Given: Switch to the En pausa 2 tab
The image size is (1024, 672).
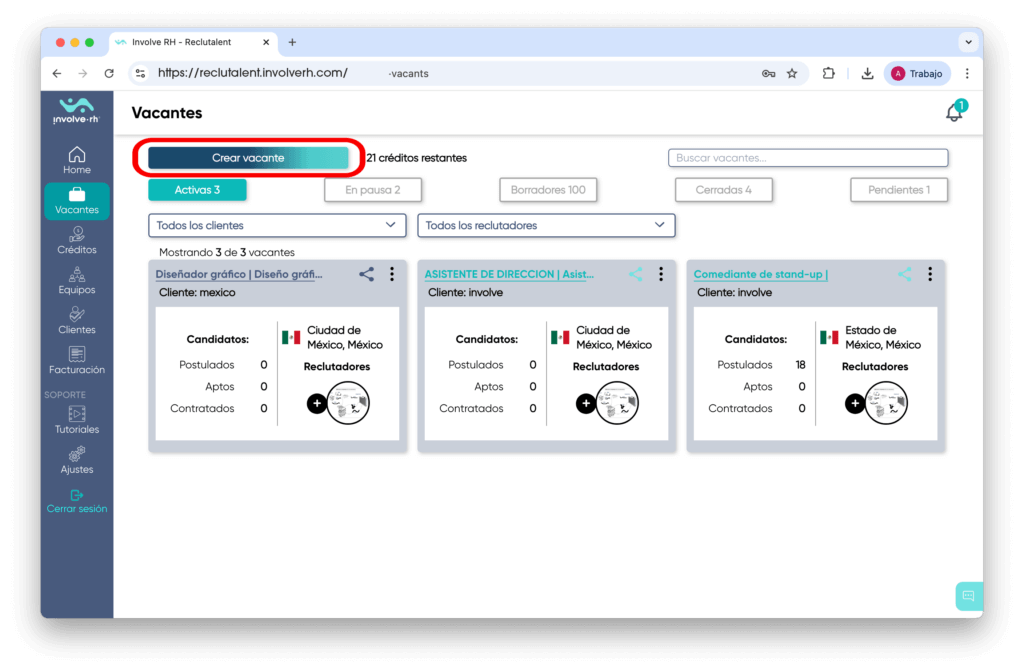Looking at the screenshot, I should pyautogui.click(x=373, y=190).
